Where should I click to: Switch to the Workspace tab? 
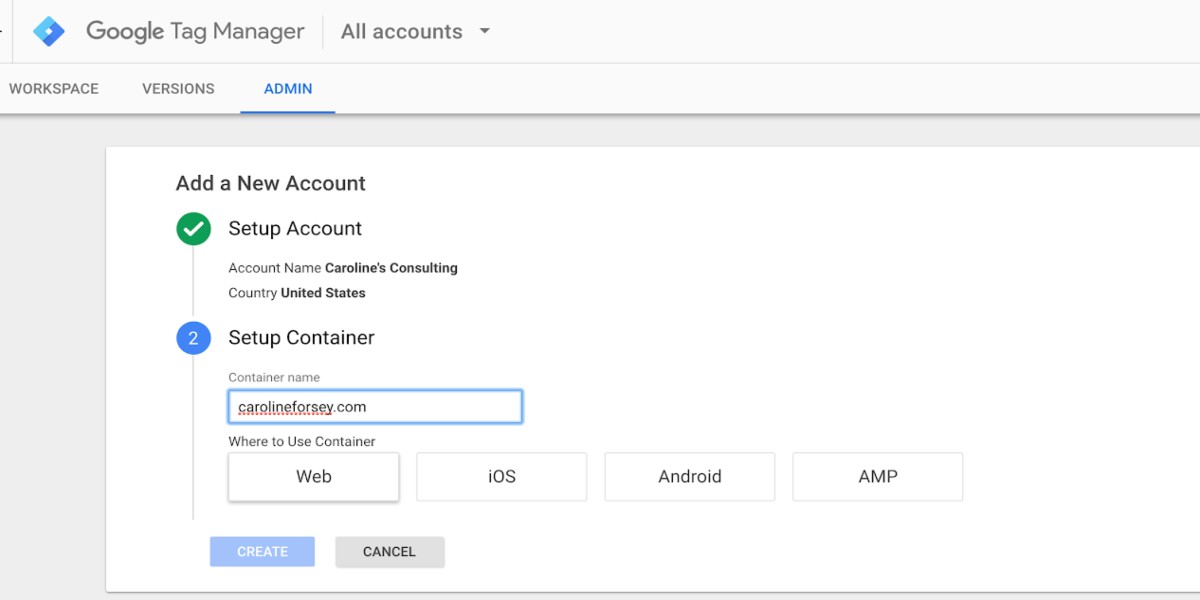[x=54, y=89]
